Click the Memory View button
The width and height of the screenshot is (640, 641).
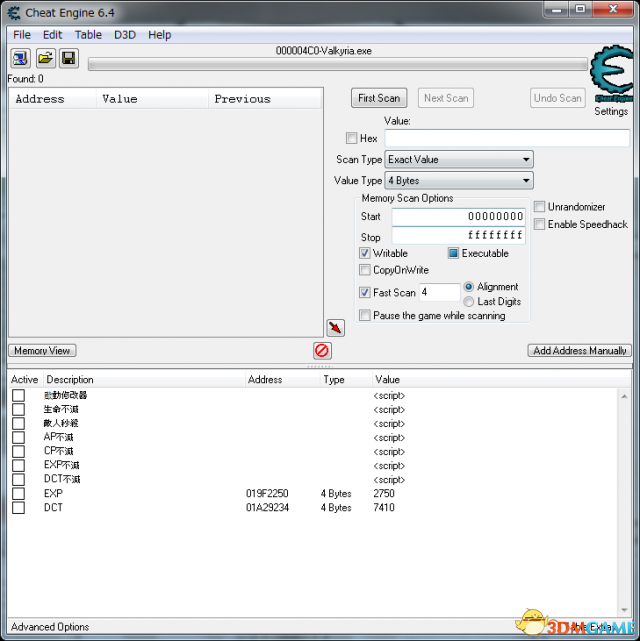click(x=42, y=351)
